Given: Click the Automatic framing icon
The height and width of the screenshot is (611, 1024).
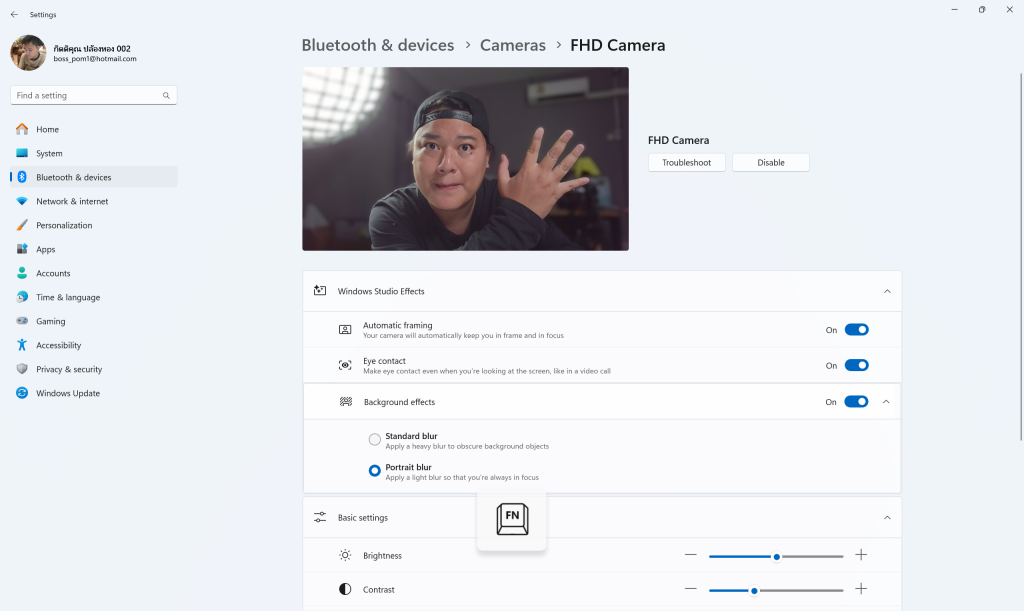Looking at the screenshot, I should click(x=345, y=330).
